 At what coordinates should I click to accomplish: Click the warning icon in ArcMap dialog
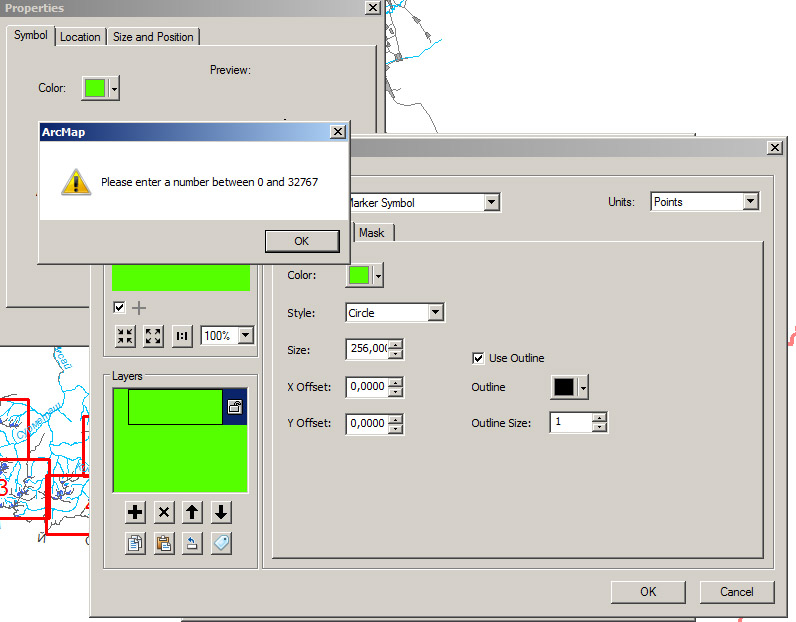coord(76,182)
